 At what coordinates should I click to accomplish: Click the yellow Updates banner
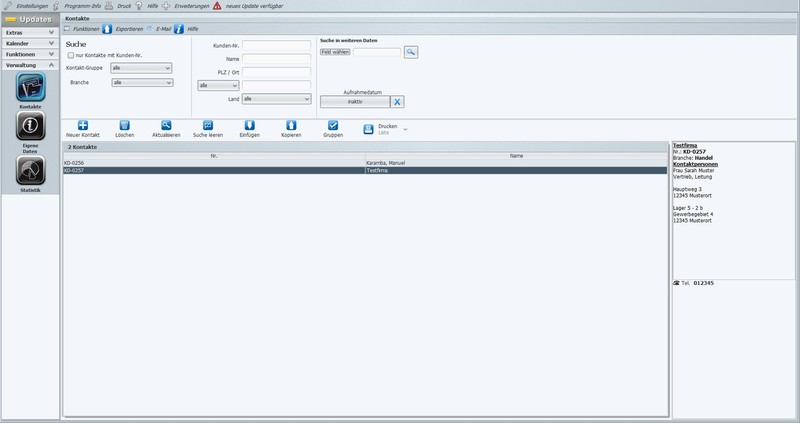click(31, 19)
